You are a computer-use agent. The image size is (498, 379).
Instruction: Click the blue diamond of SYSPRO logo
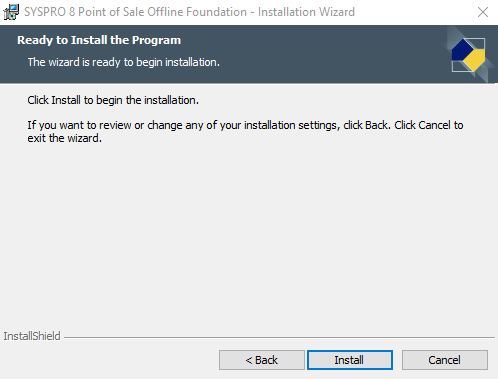coord(462,51)
